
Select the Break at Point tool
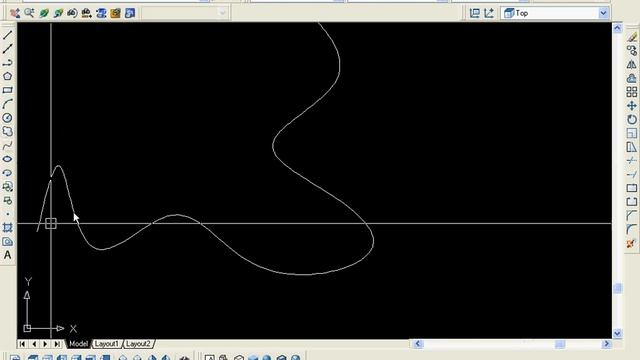click(x=631, y=188)
